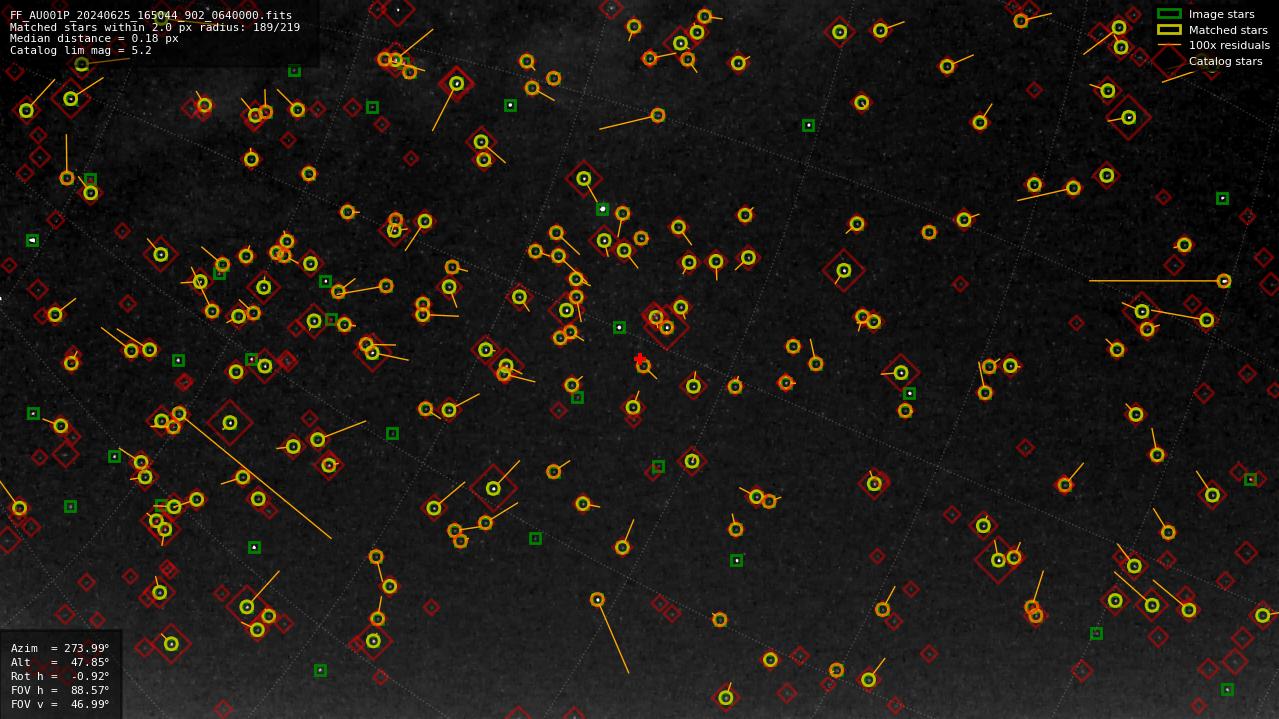
Task: Click the red cross center marker
Action: (640, 359)
